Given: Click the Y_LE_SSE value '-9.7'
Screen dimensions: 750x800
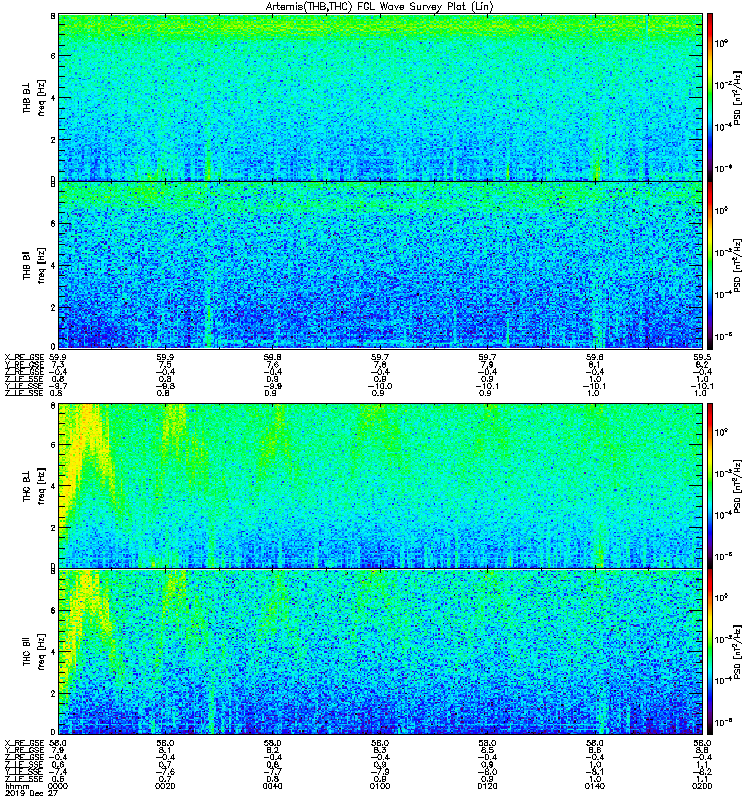Looking at the screenshot, I should [x=58, y=386].
